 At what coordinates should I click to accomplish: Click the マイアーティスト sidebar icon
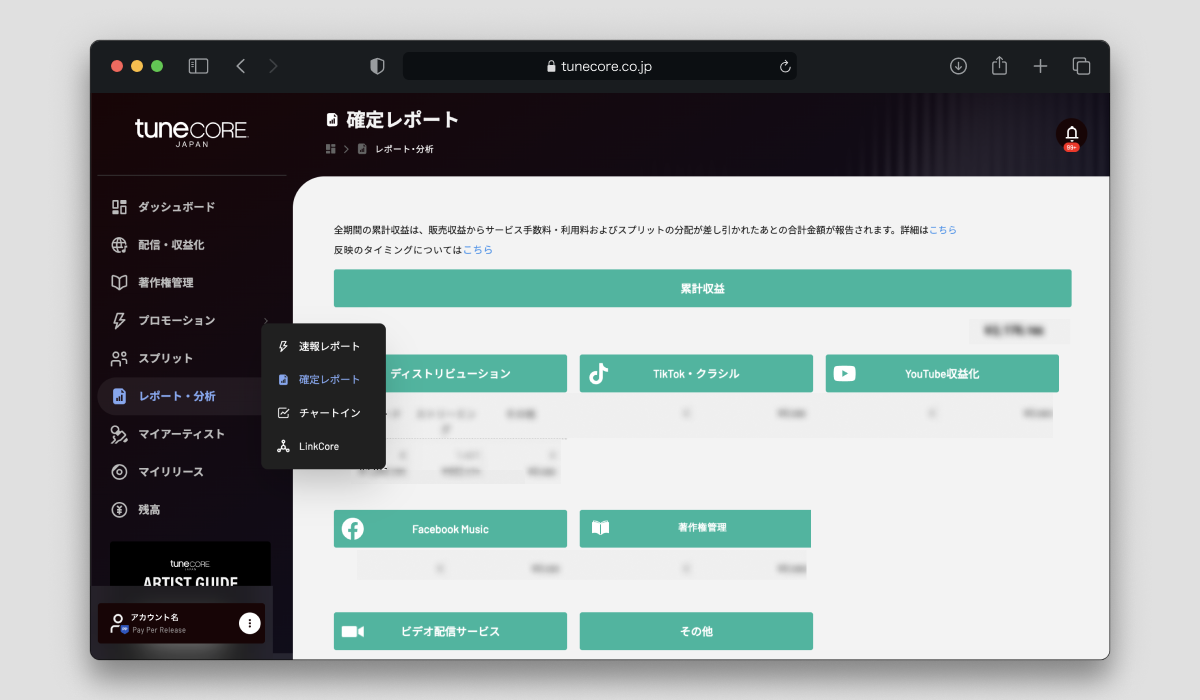pos(119,434)
